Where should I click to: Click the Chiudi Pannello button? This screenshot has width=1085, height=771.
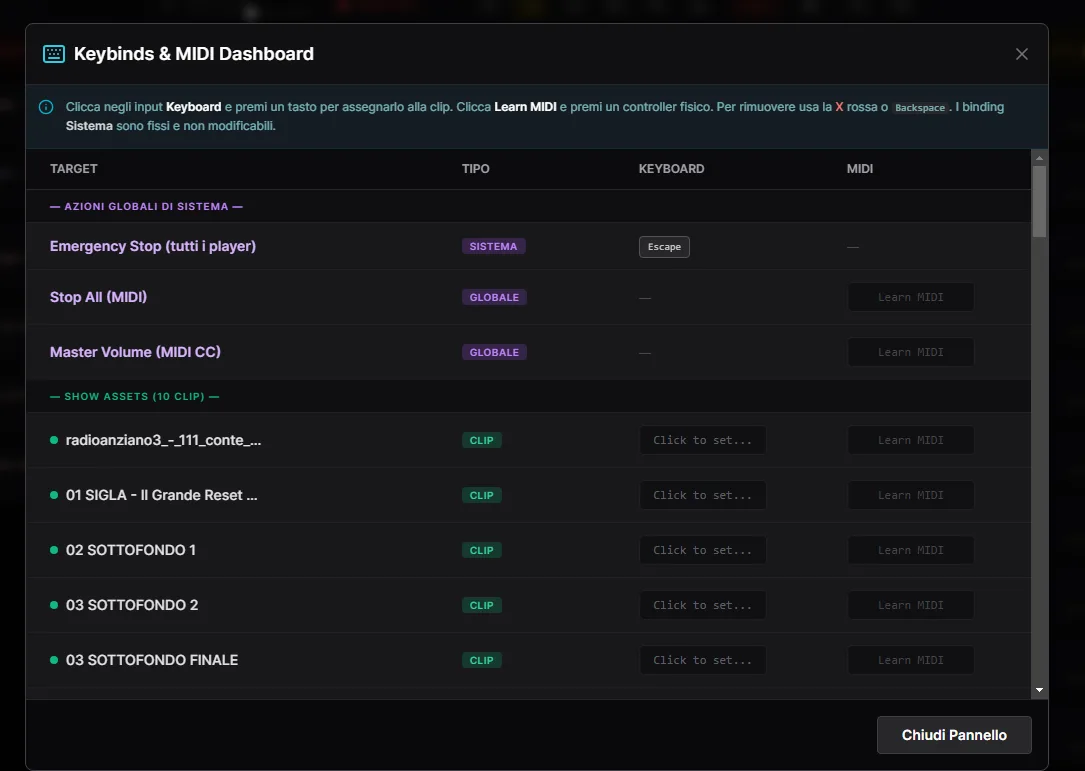click(954, 735)
